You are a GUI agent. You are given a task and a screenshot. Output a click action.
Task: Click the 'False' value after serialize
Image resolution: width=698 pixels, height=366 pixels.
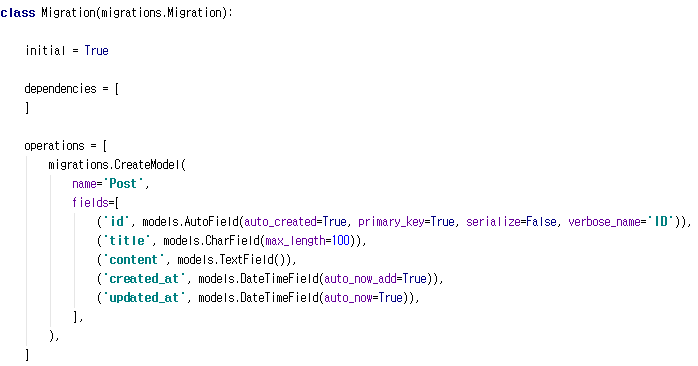(x=541, y=222)
